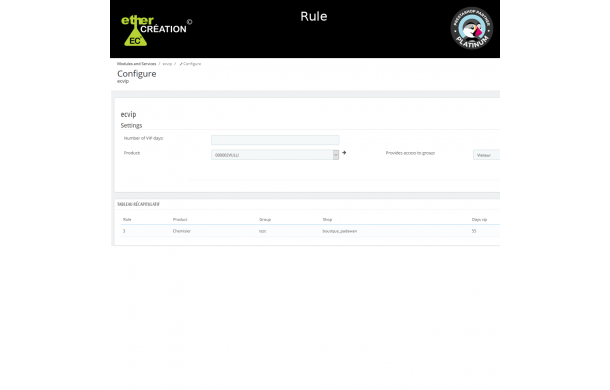Click the TABLEAU RÉCAPITULATIF panel heading

[138, 204]
